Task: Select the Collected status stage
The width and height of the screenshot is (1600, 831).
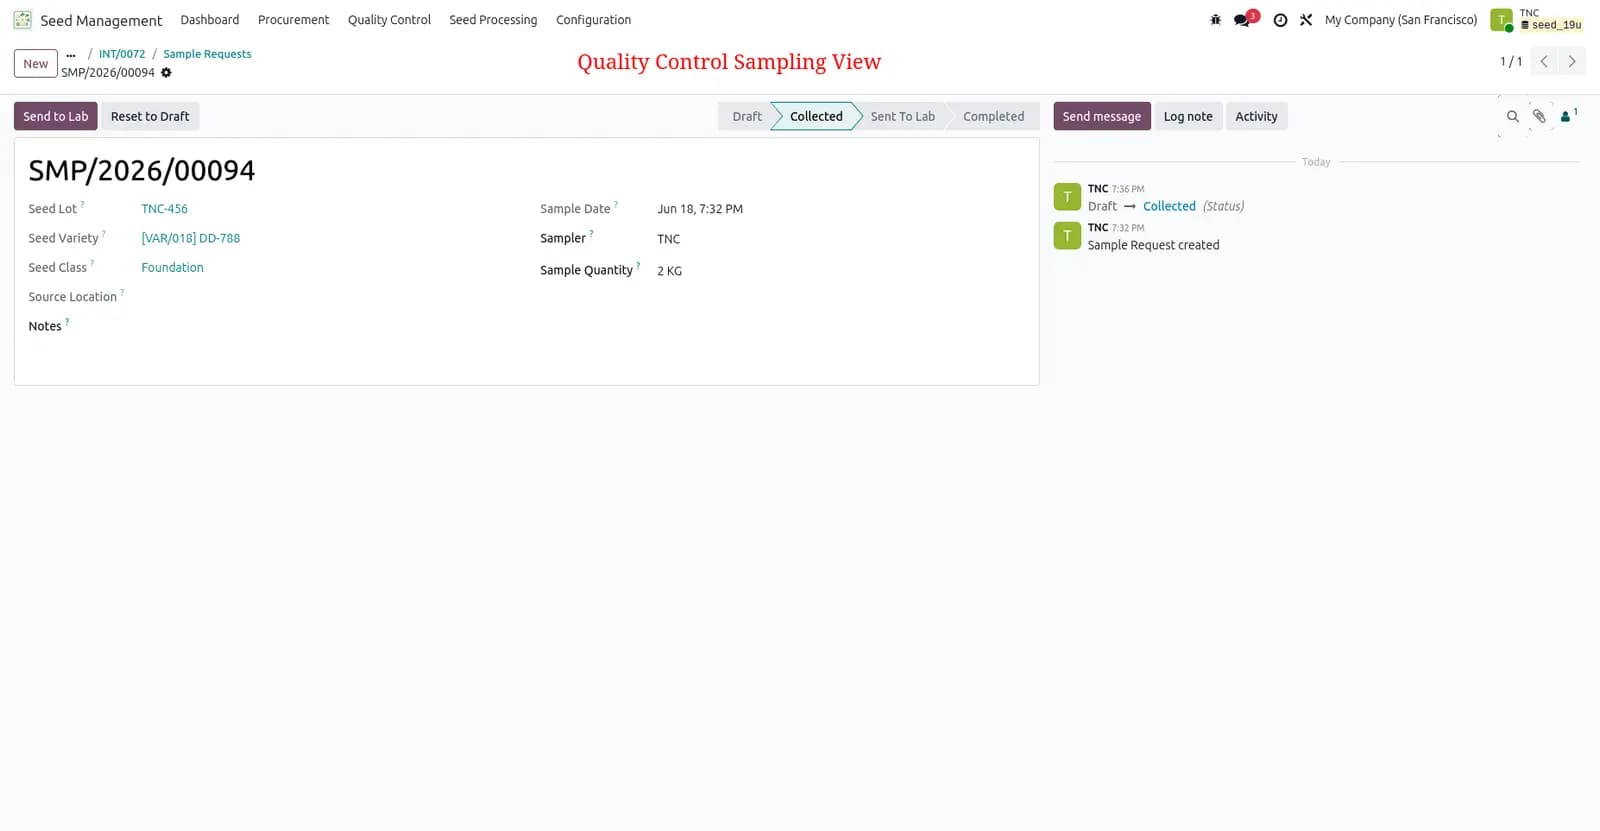Action: point(816,116)
